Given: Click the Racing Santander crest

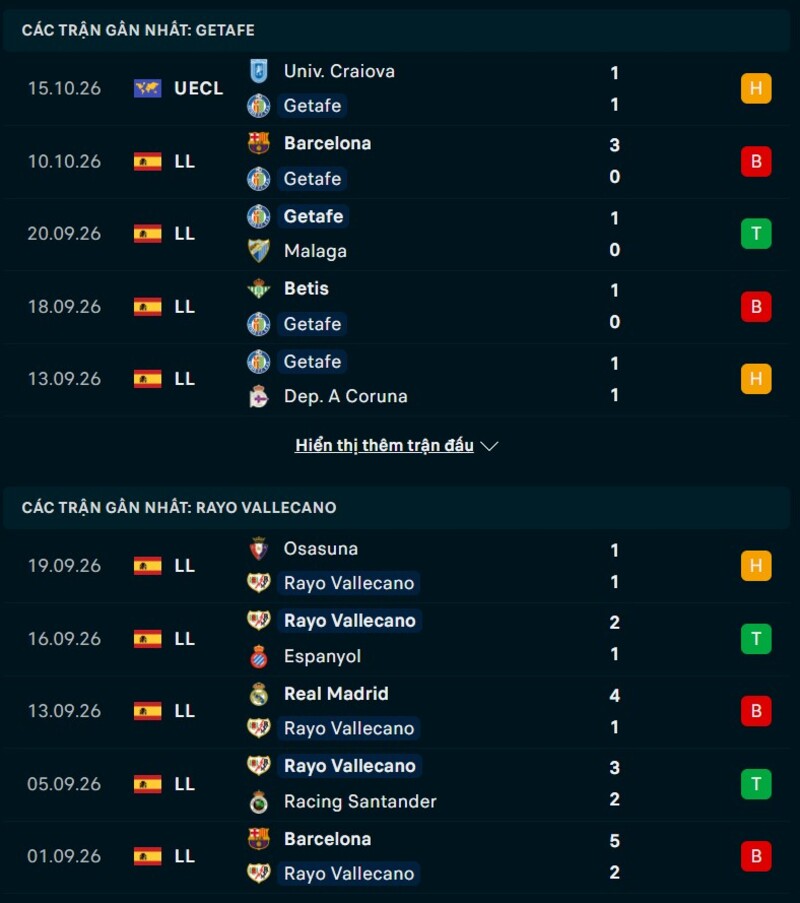Looking at the screenshot, I should click(259, 802).
